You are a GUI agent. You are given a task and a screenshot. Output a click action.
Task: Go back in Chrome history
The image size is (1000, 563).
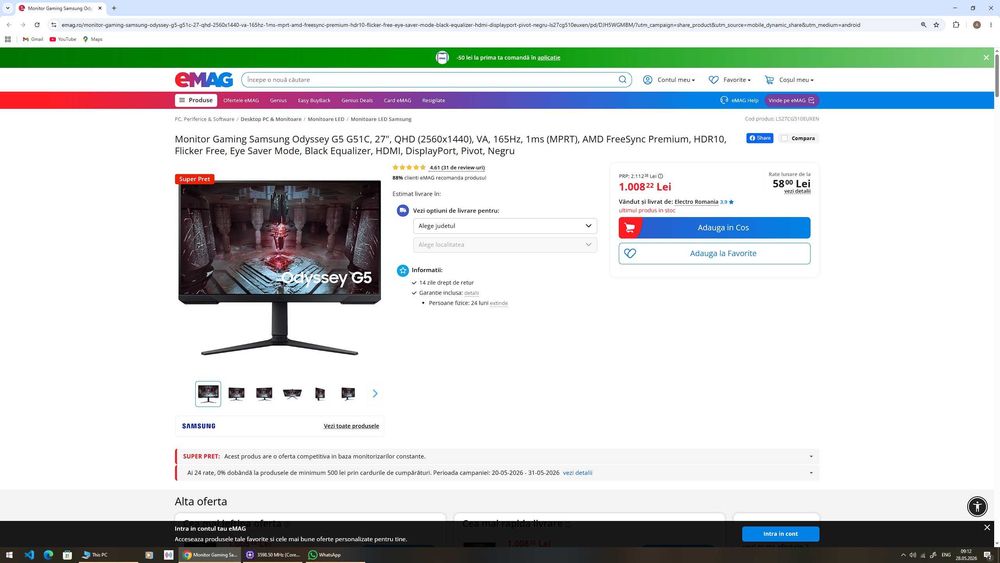pyautogui.click(x=9, y=25)
